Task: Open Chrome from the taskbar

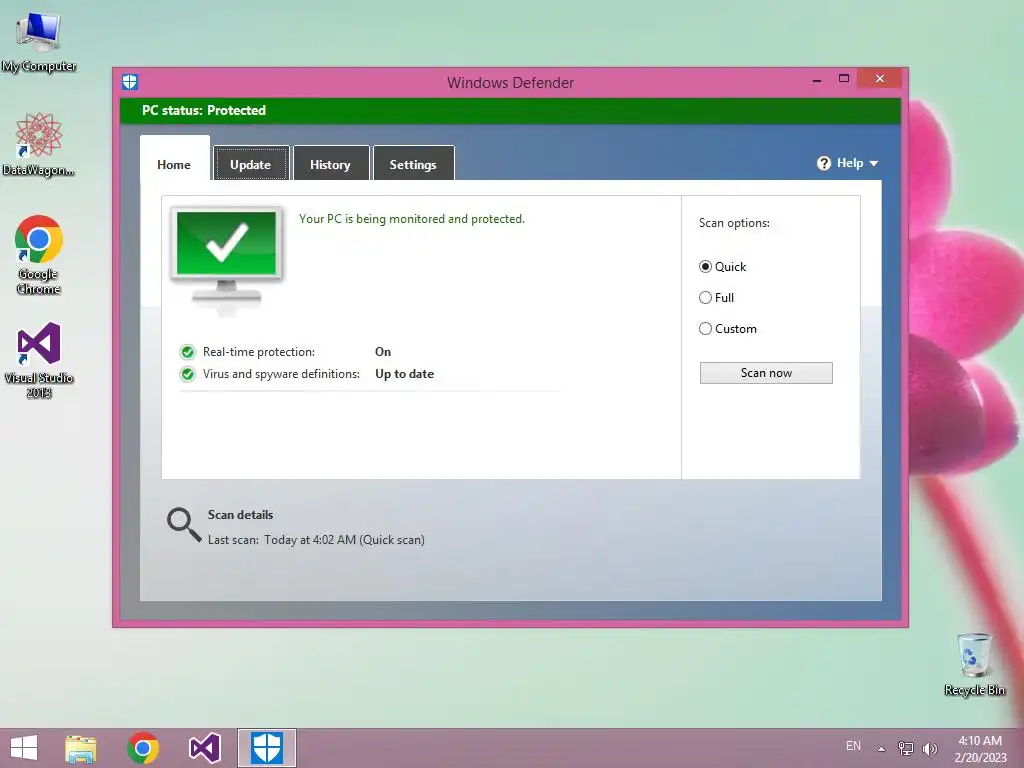Action: [143, 748]
